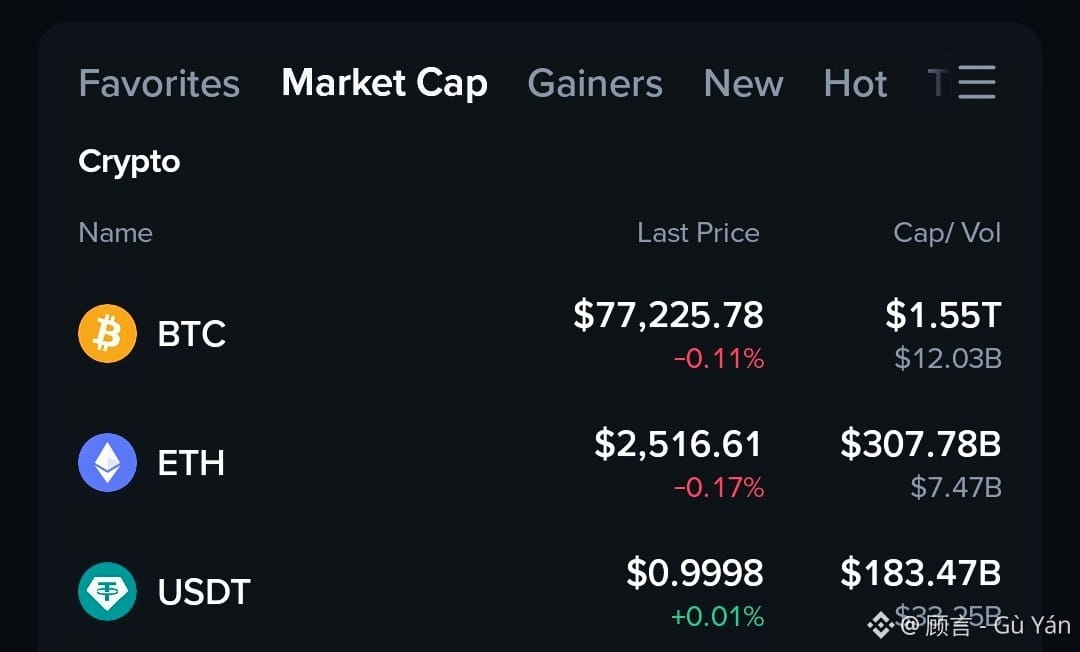Switch to the New tab

pos(743,83)
